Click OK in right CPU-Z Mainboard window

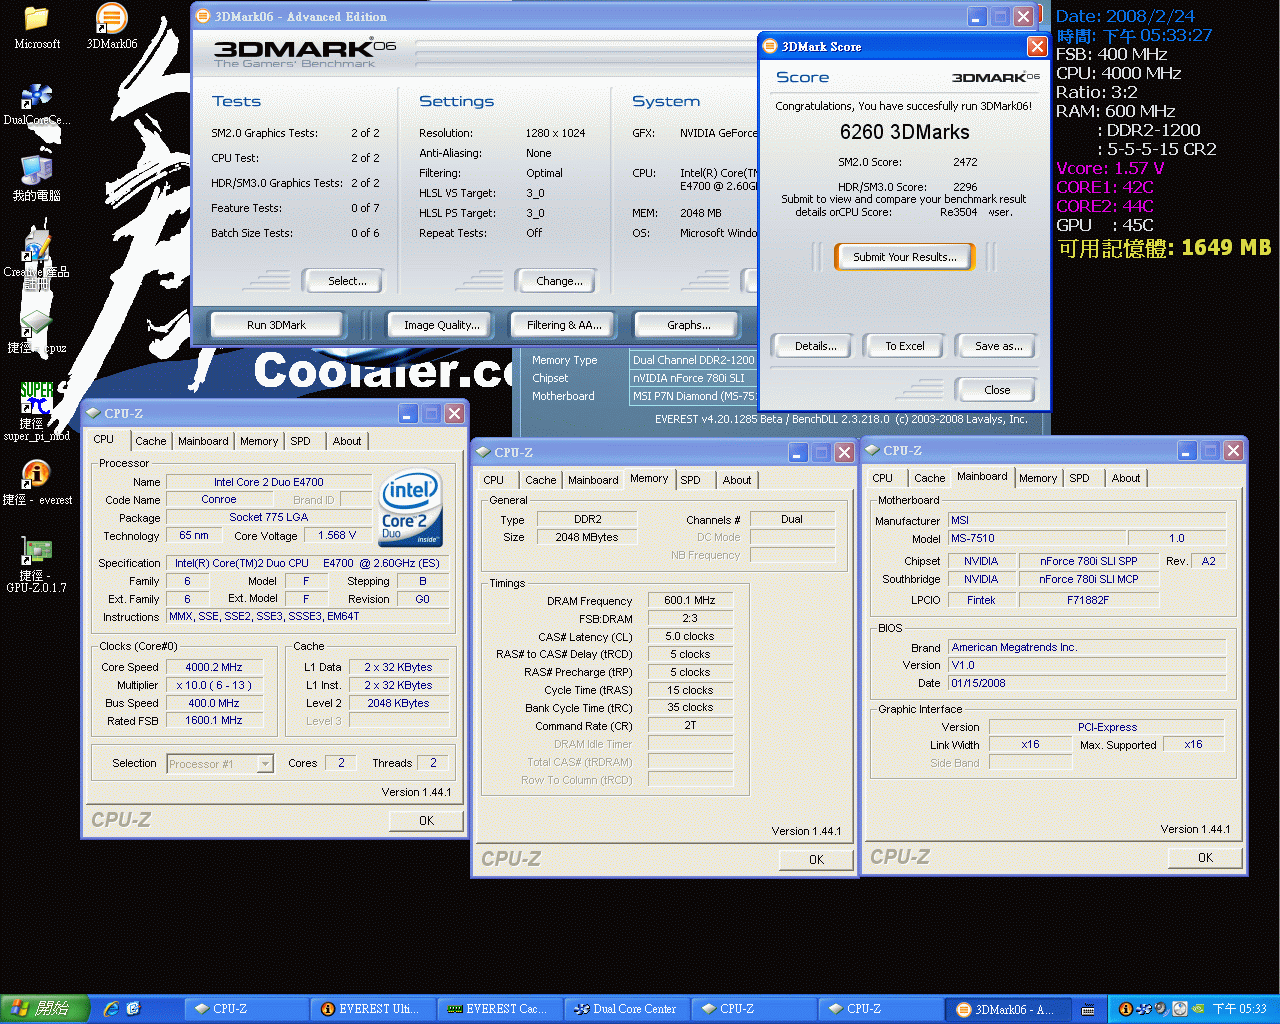pyautogui.click(x=1206, y=858)
